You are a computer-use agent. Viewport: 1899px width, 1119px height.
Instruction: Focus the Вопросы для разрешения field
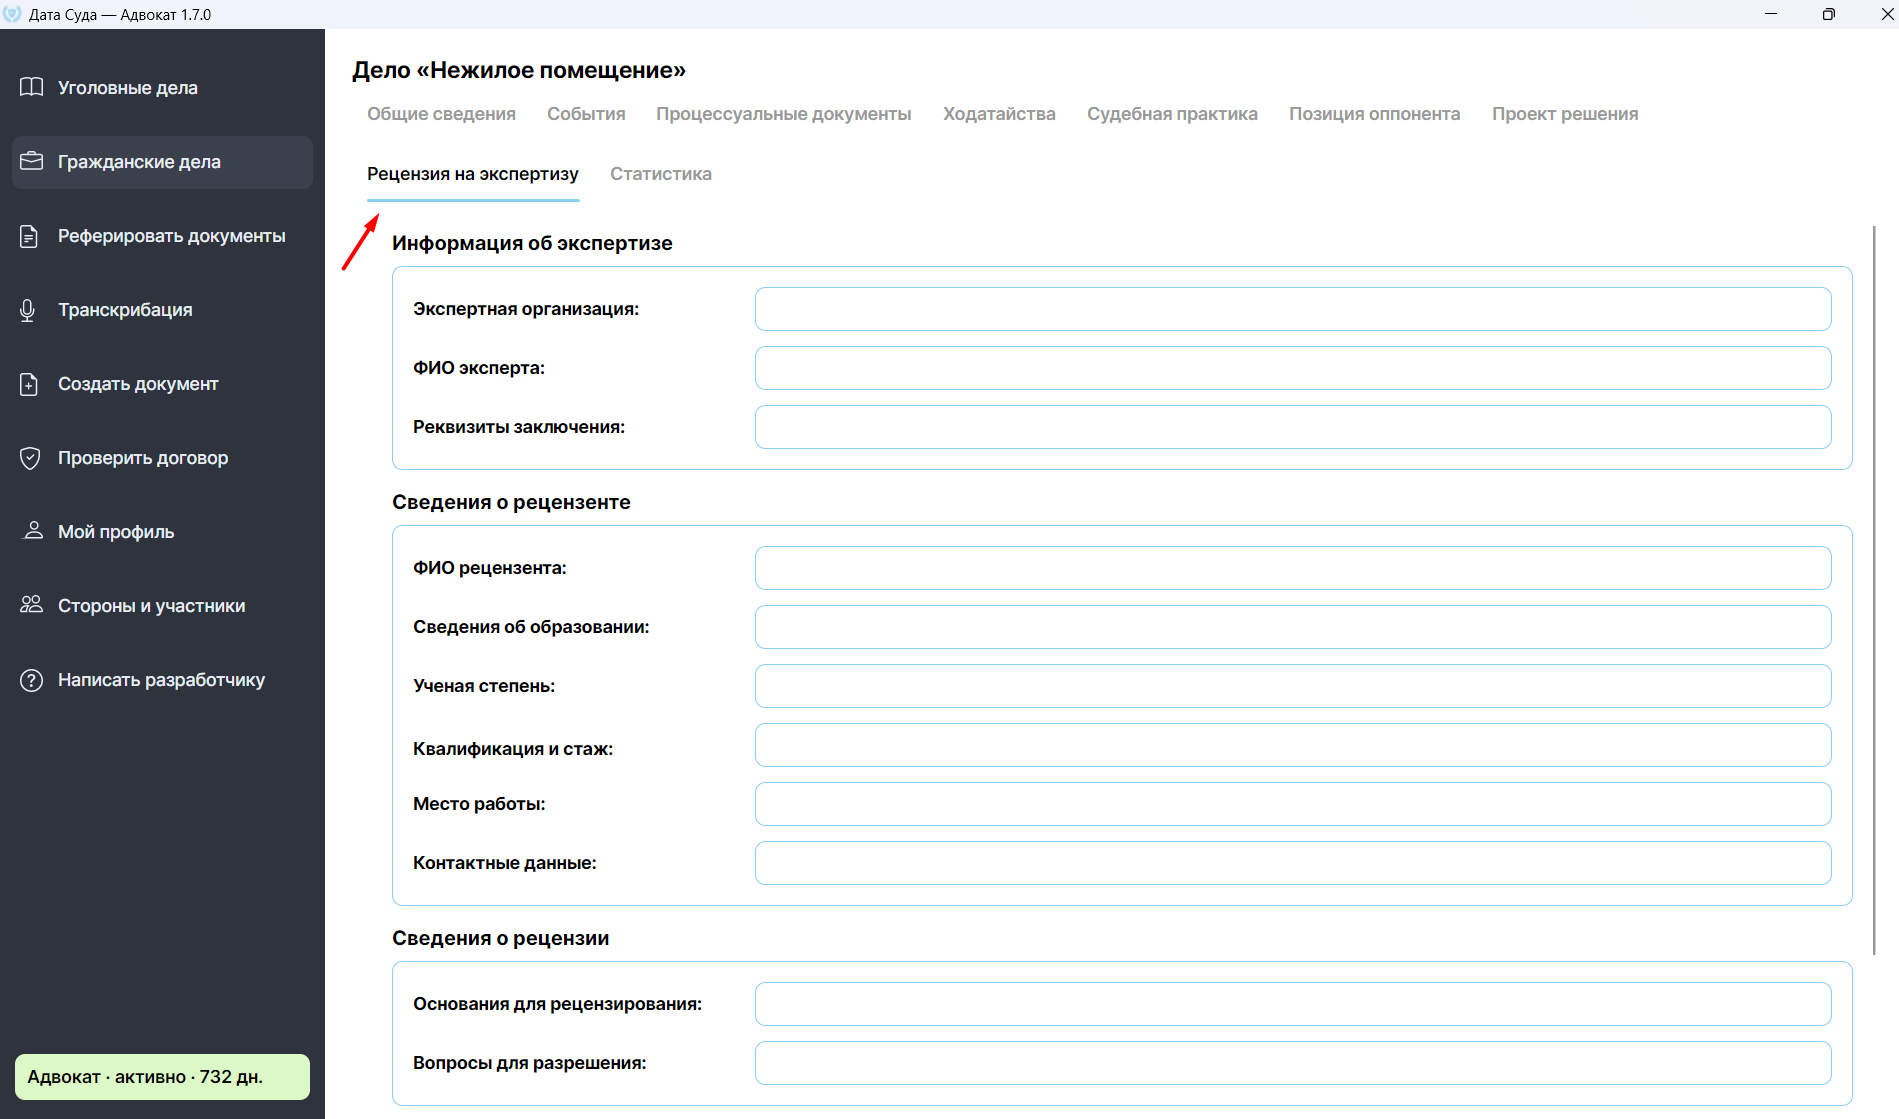tap(1293, 1063)
